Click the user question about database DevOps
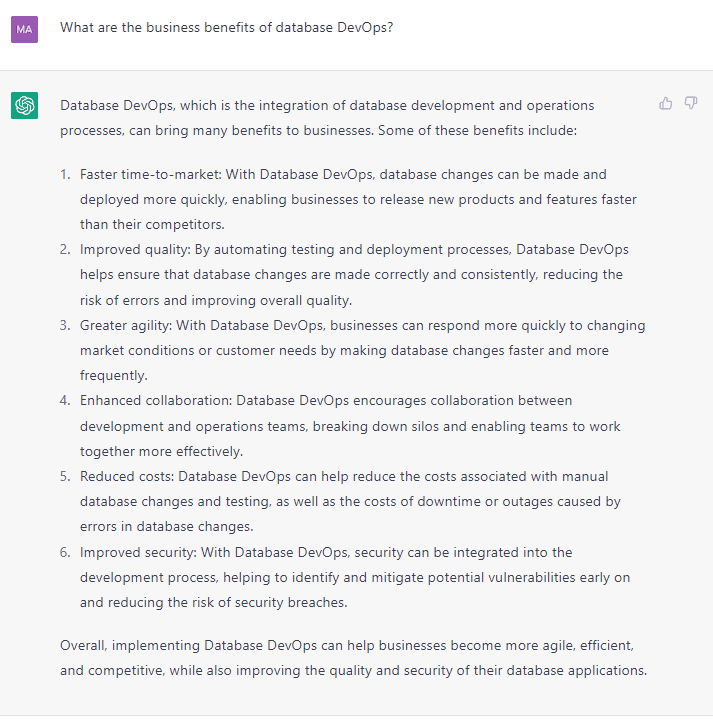 [x=226, y=28]
